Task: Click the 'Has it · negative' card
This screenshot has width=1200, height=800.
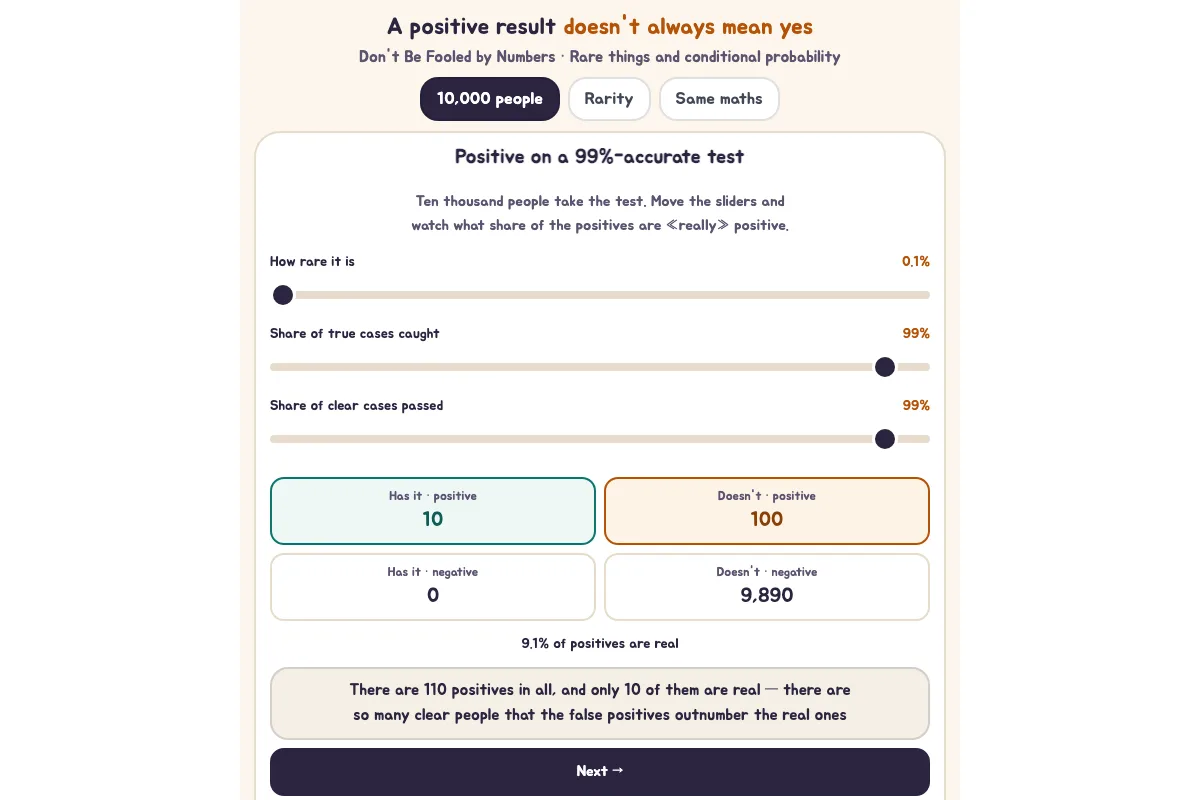Action: (x=433, y=587)
